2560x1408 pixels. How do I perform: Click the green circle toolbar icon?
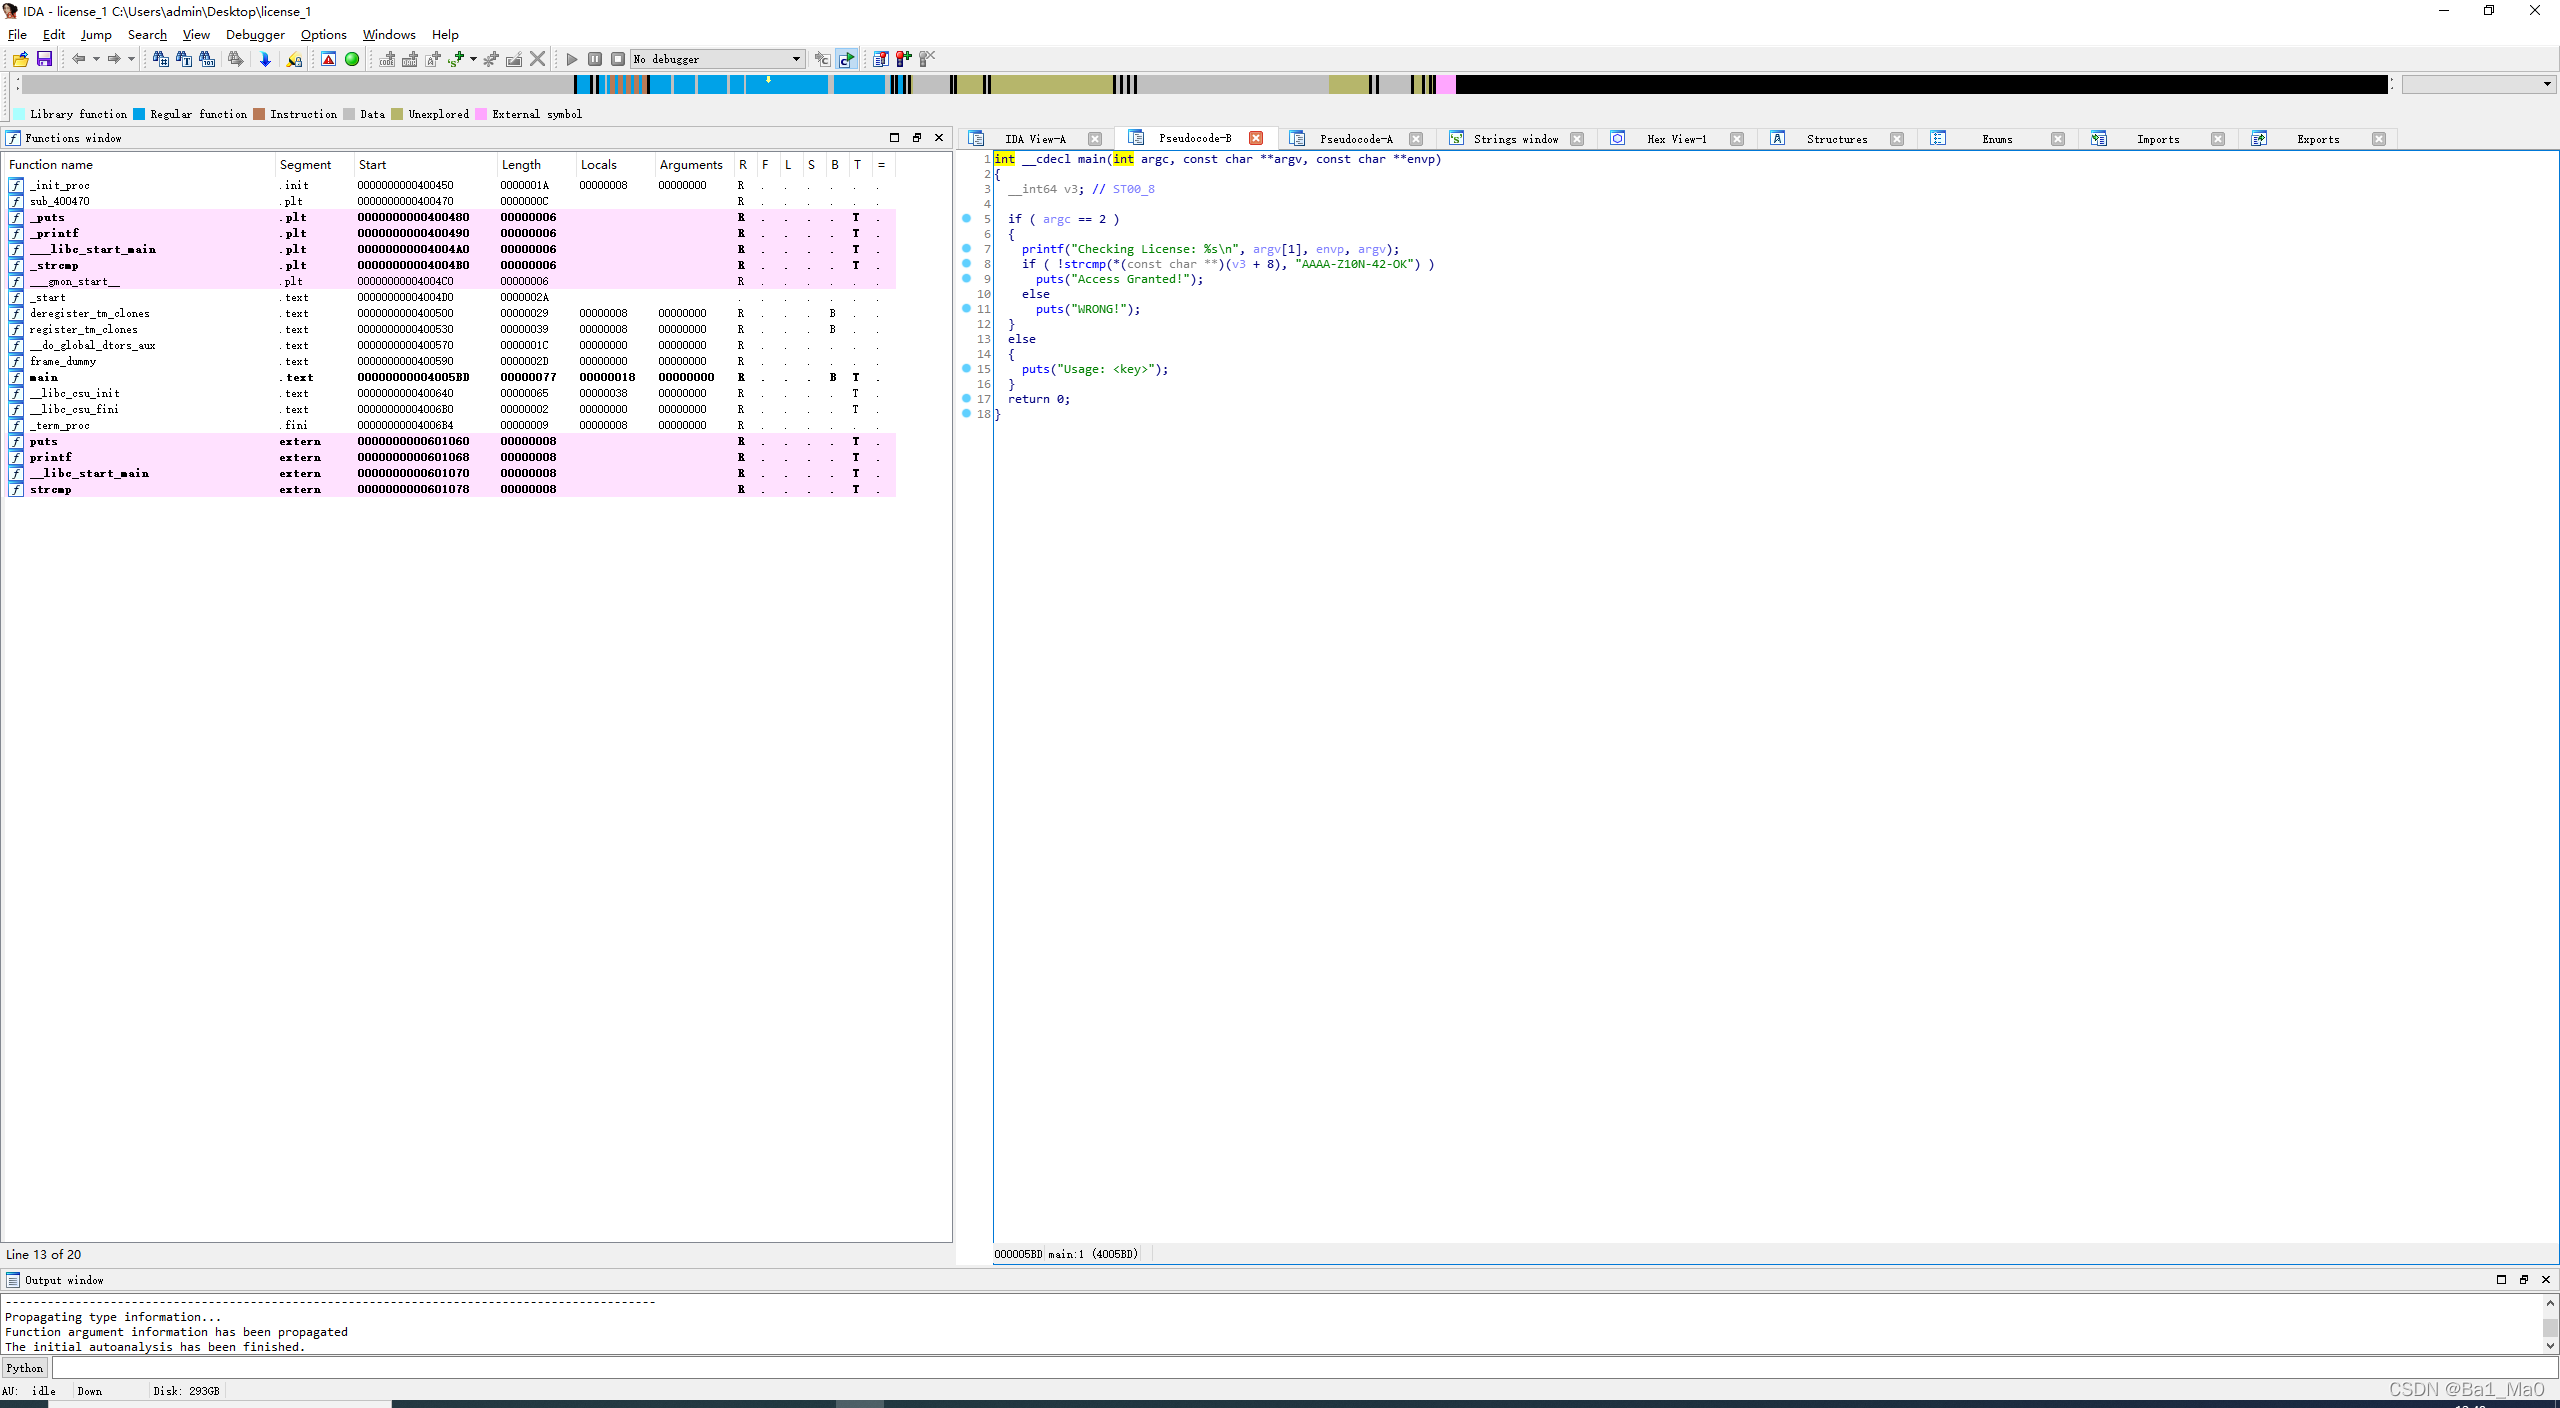tap(352, 59)
